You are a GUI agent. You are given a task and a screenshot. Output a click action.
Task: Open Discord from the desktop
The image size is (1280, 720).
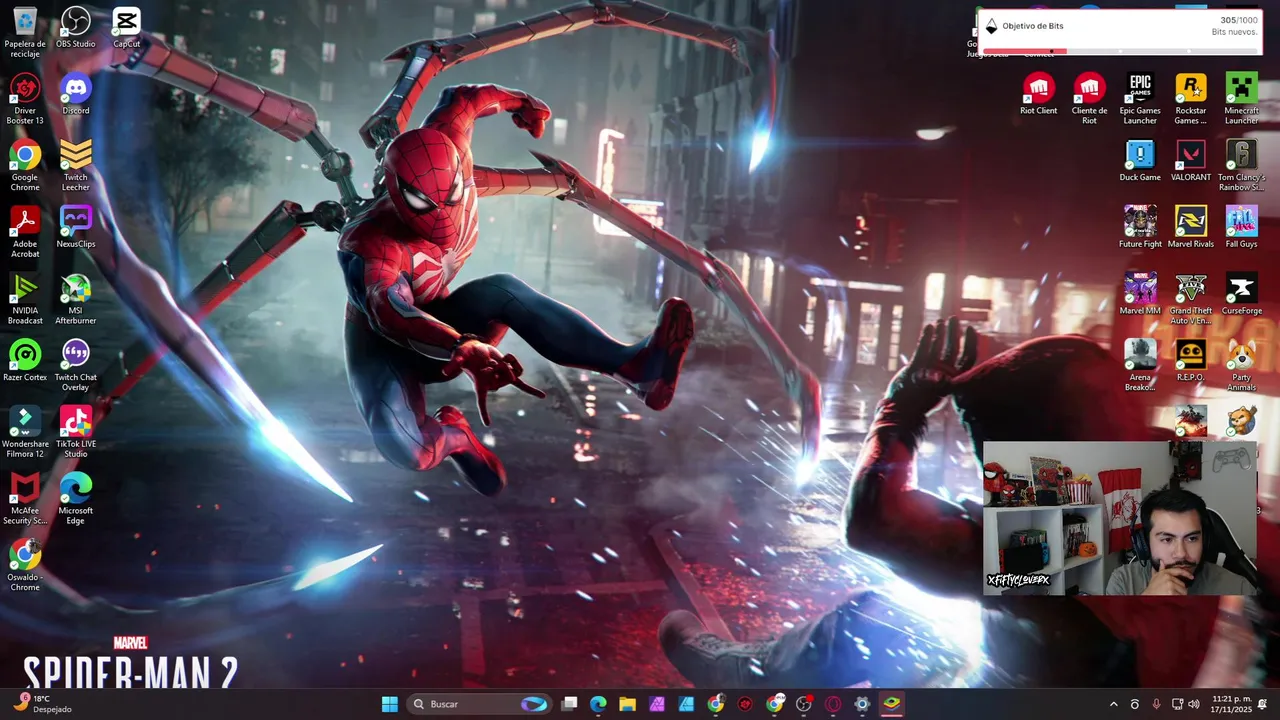(x=76, y=94)
